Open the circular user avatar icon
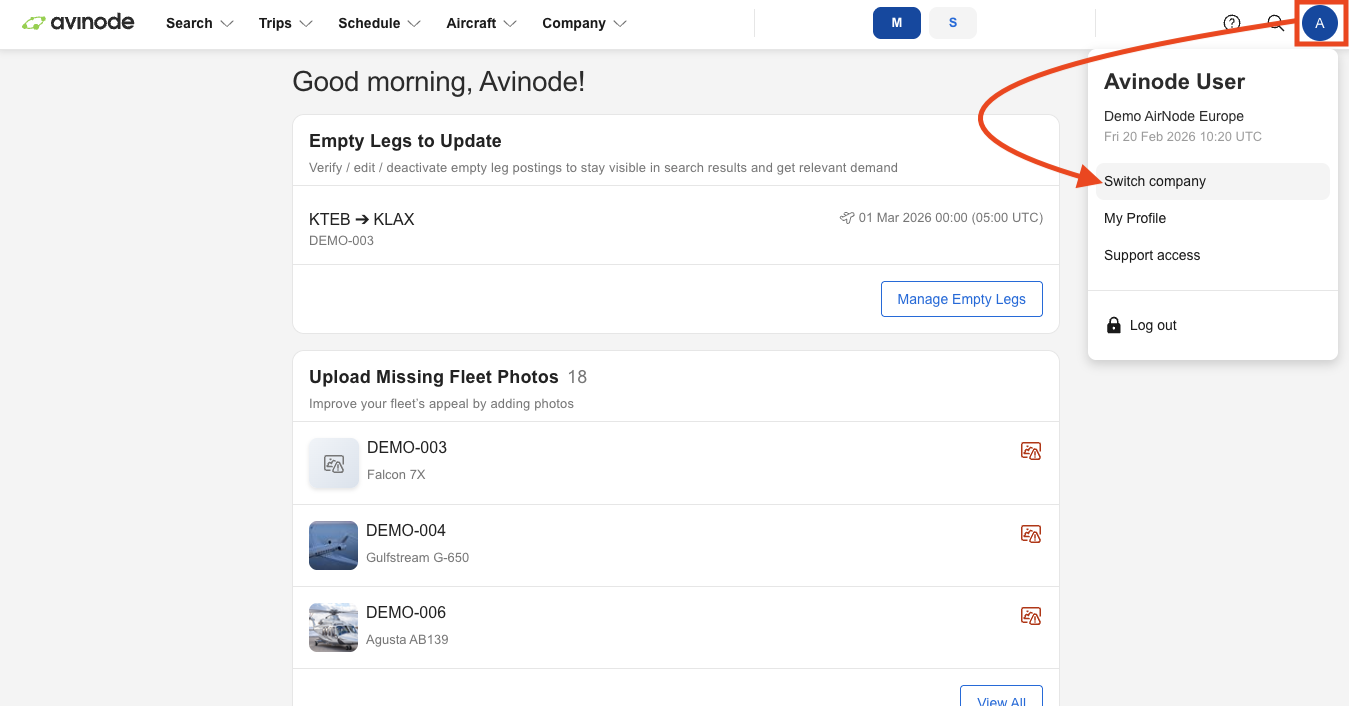The height and width of the screenshot is (706, 1349). click(x=1321, y=23)
